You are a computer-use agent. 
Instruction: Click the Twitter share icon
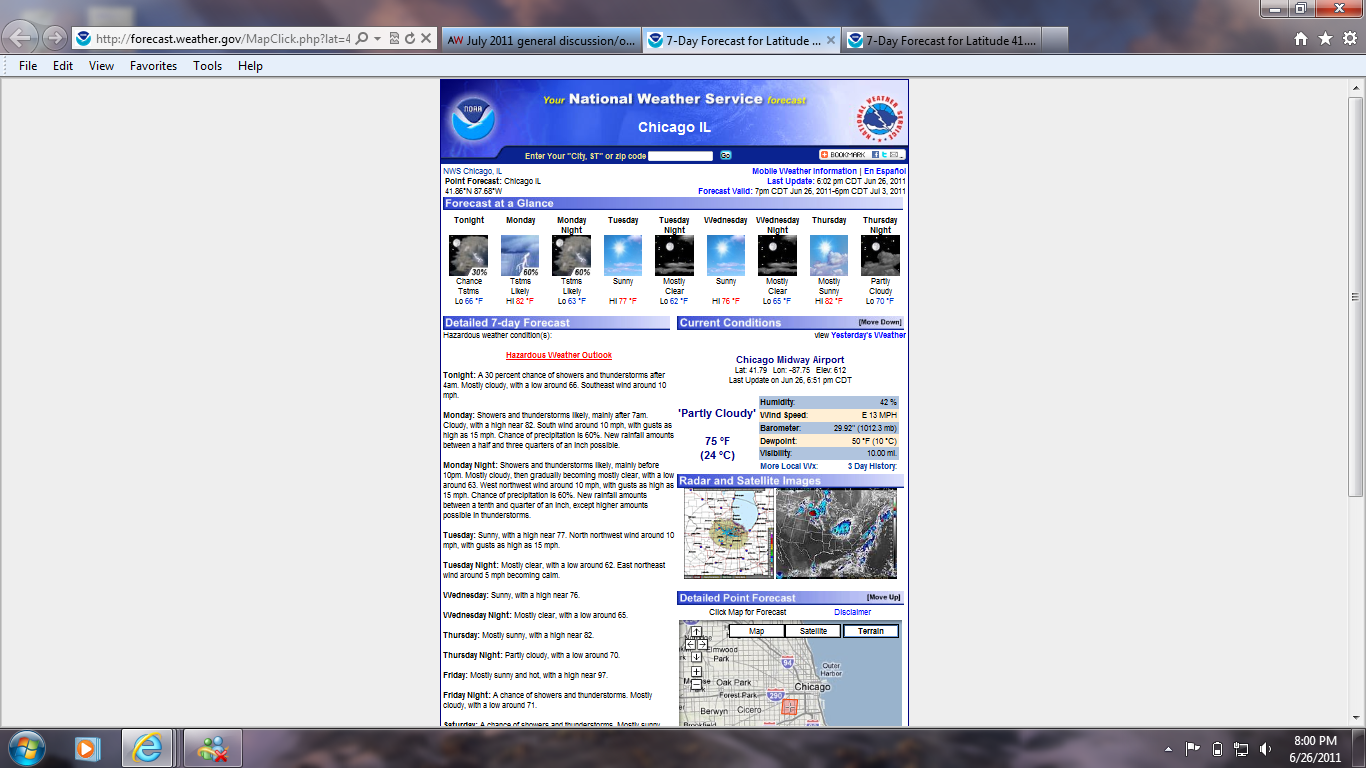884,155
